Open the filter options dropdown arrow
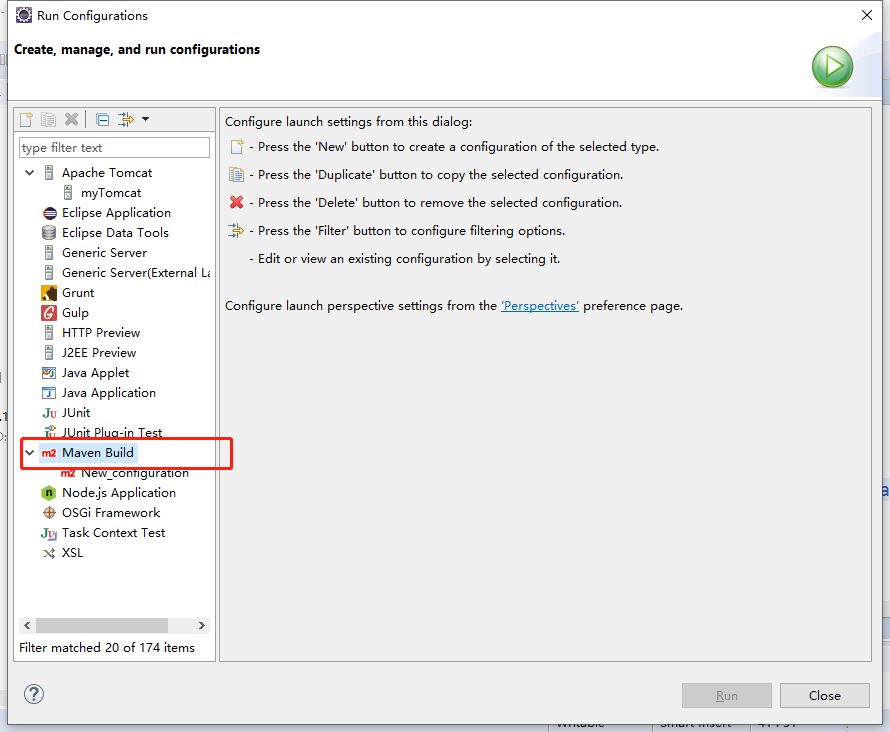Screen dimensions: 890x732 pos(146,119)
